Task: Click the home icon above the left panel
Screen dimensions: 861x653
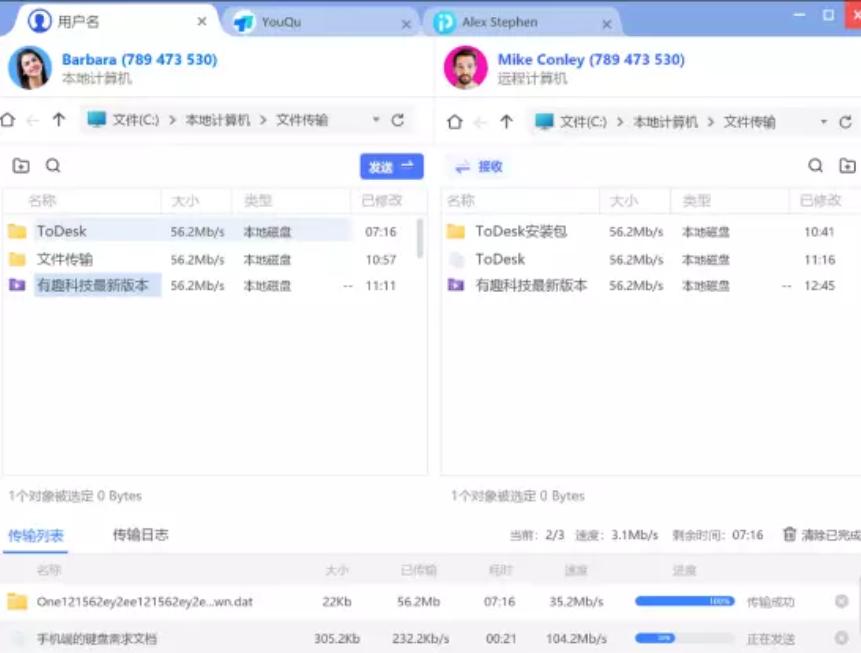Action: (11, 119)
